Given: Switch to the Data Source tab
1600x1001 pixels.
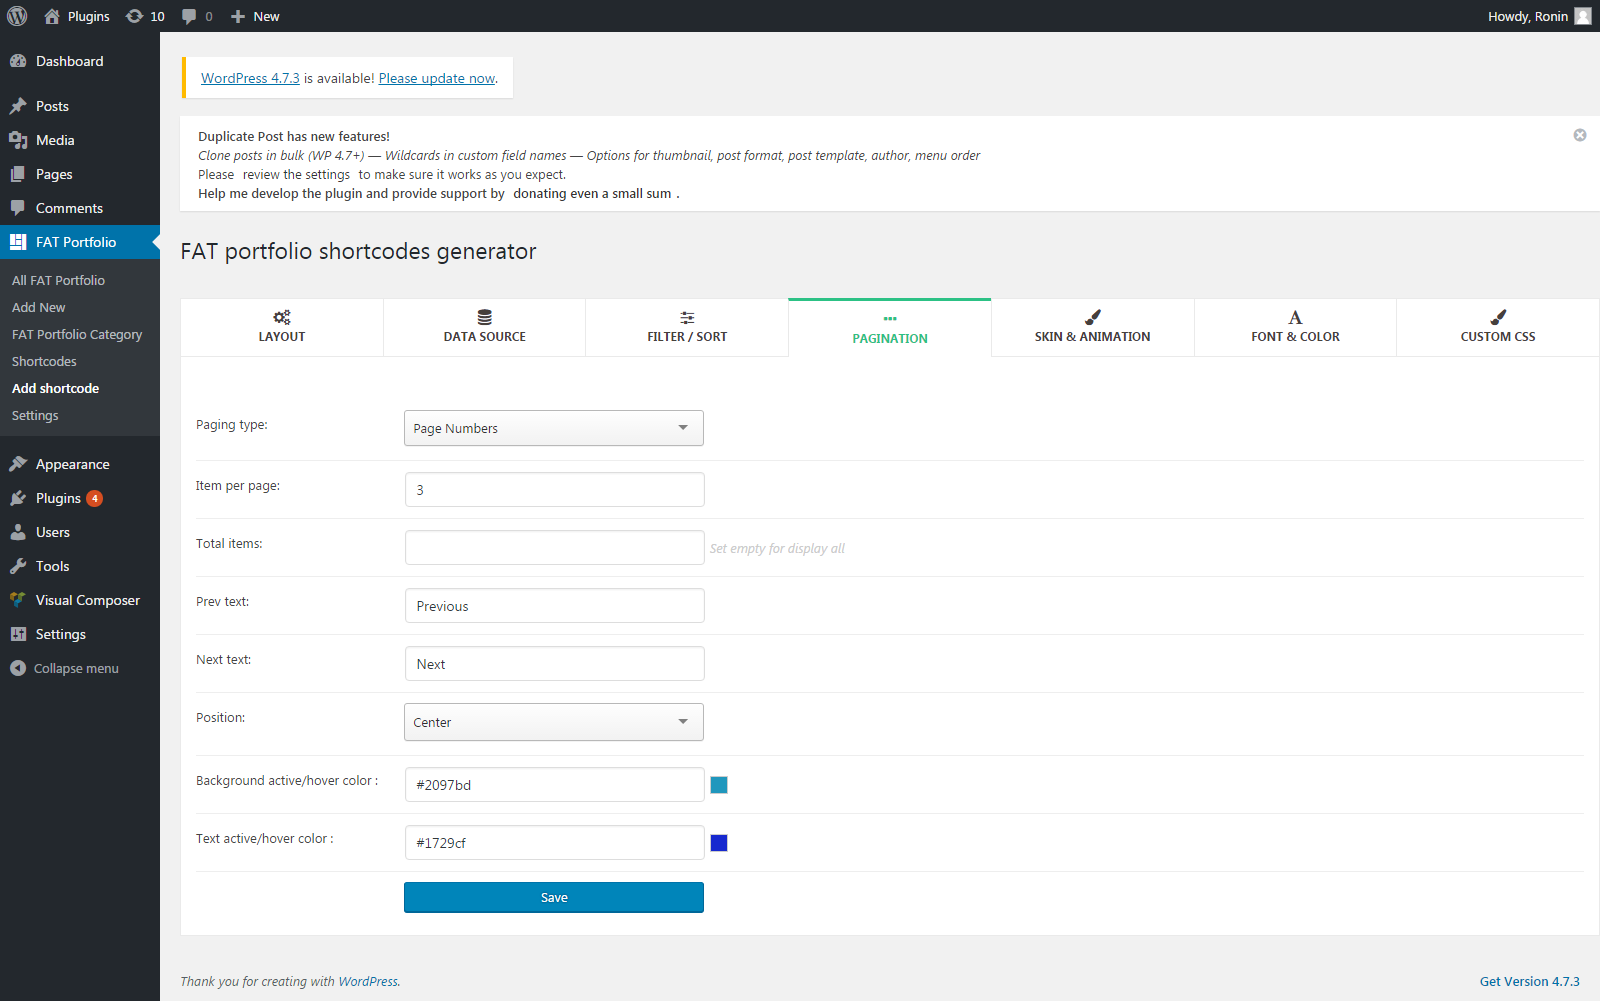Looking at the screenshot, I should tap(484, 327).
